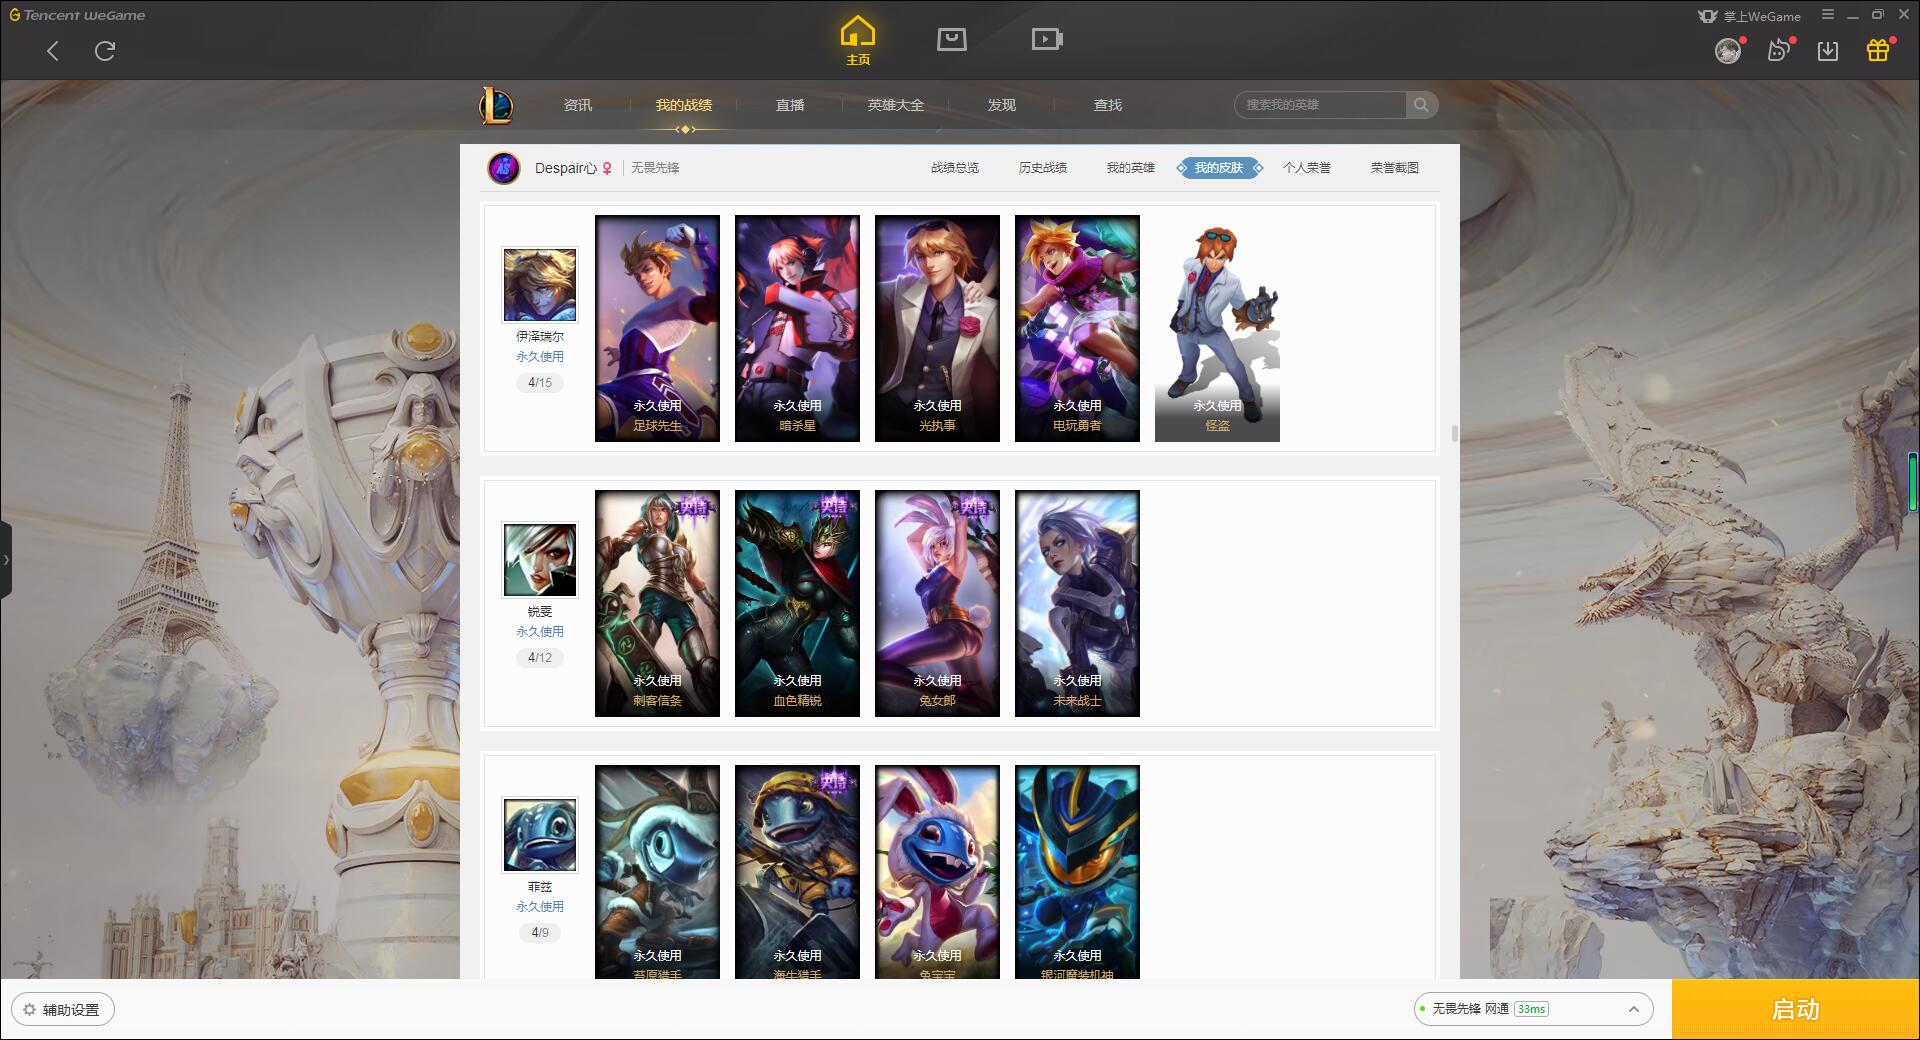The image size is (1920, 1040).
Task: Open the 银河魔装机神 Fizz skin card
Action: [1077, 872]
